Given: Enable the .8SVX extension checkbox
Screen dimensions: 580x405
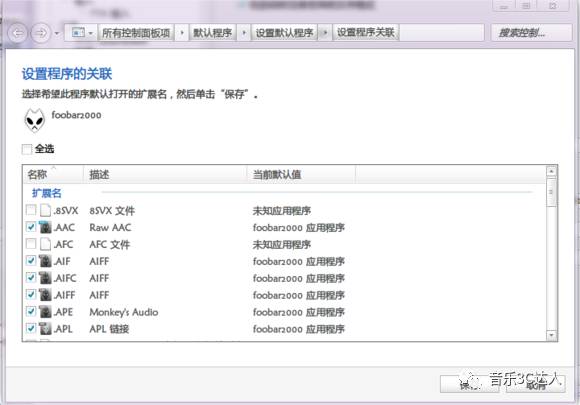Looking at the screenshot, I should (x=31, y=210).
